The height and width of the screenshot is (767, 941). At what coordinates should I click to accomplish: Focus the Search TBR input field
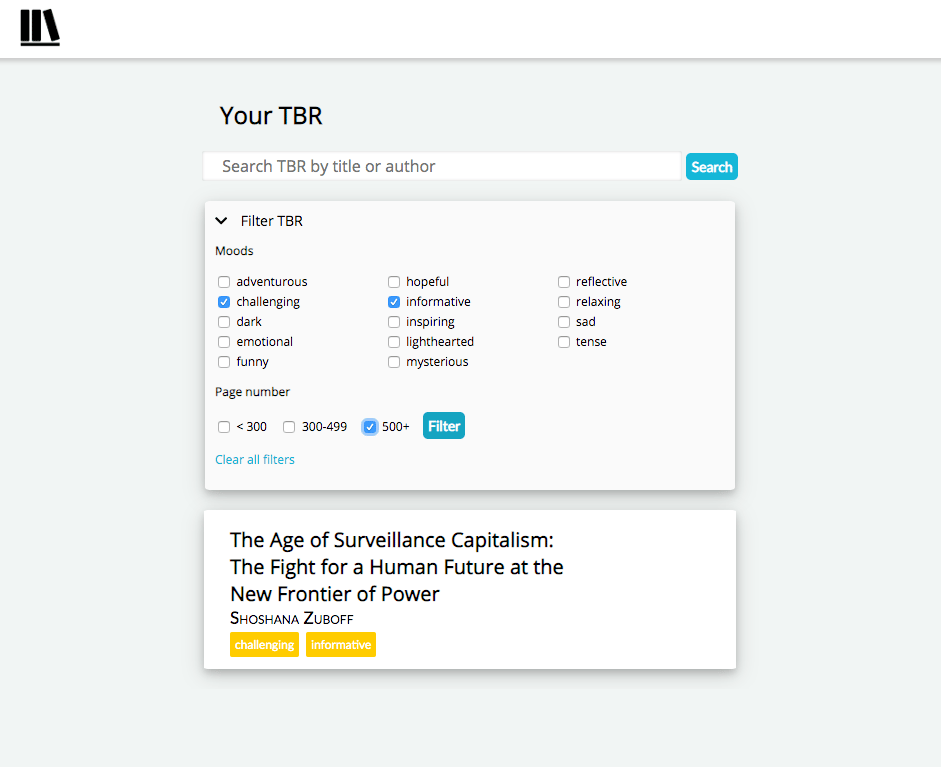442,166
